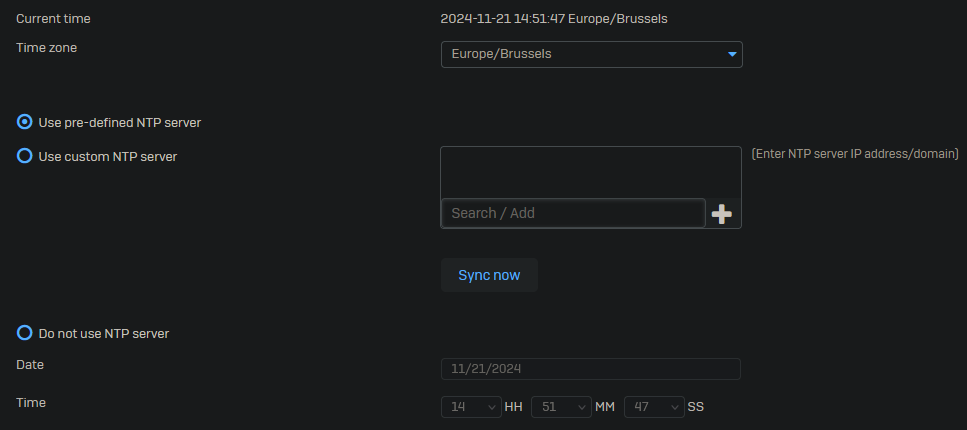Click the Enter NTP server IP address/domain hint

(855, 153)
